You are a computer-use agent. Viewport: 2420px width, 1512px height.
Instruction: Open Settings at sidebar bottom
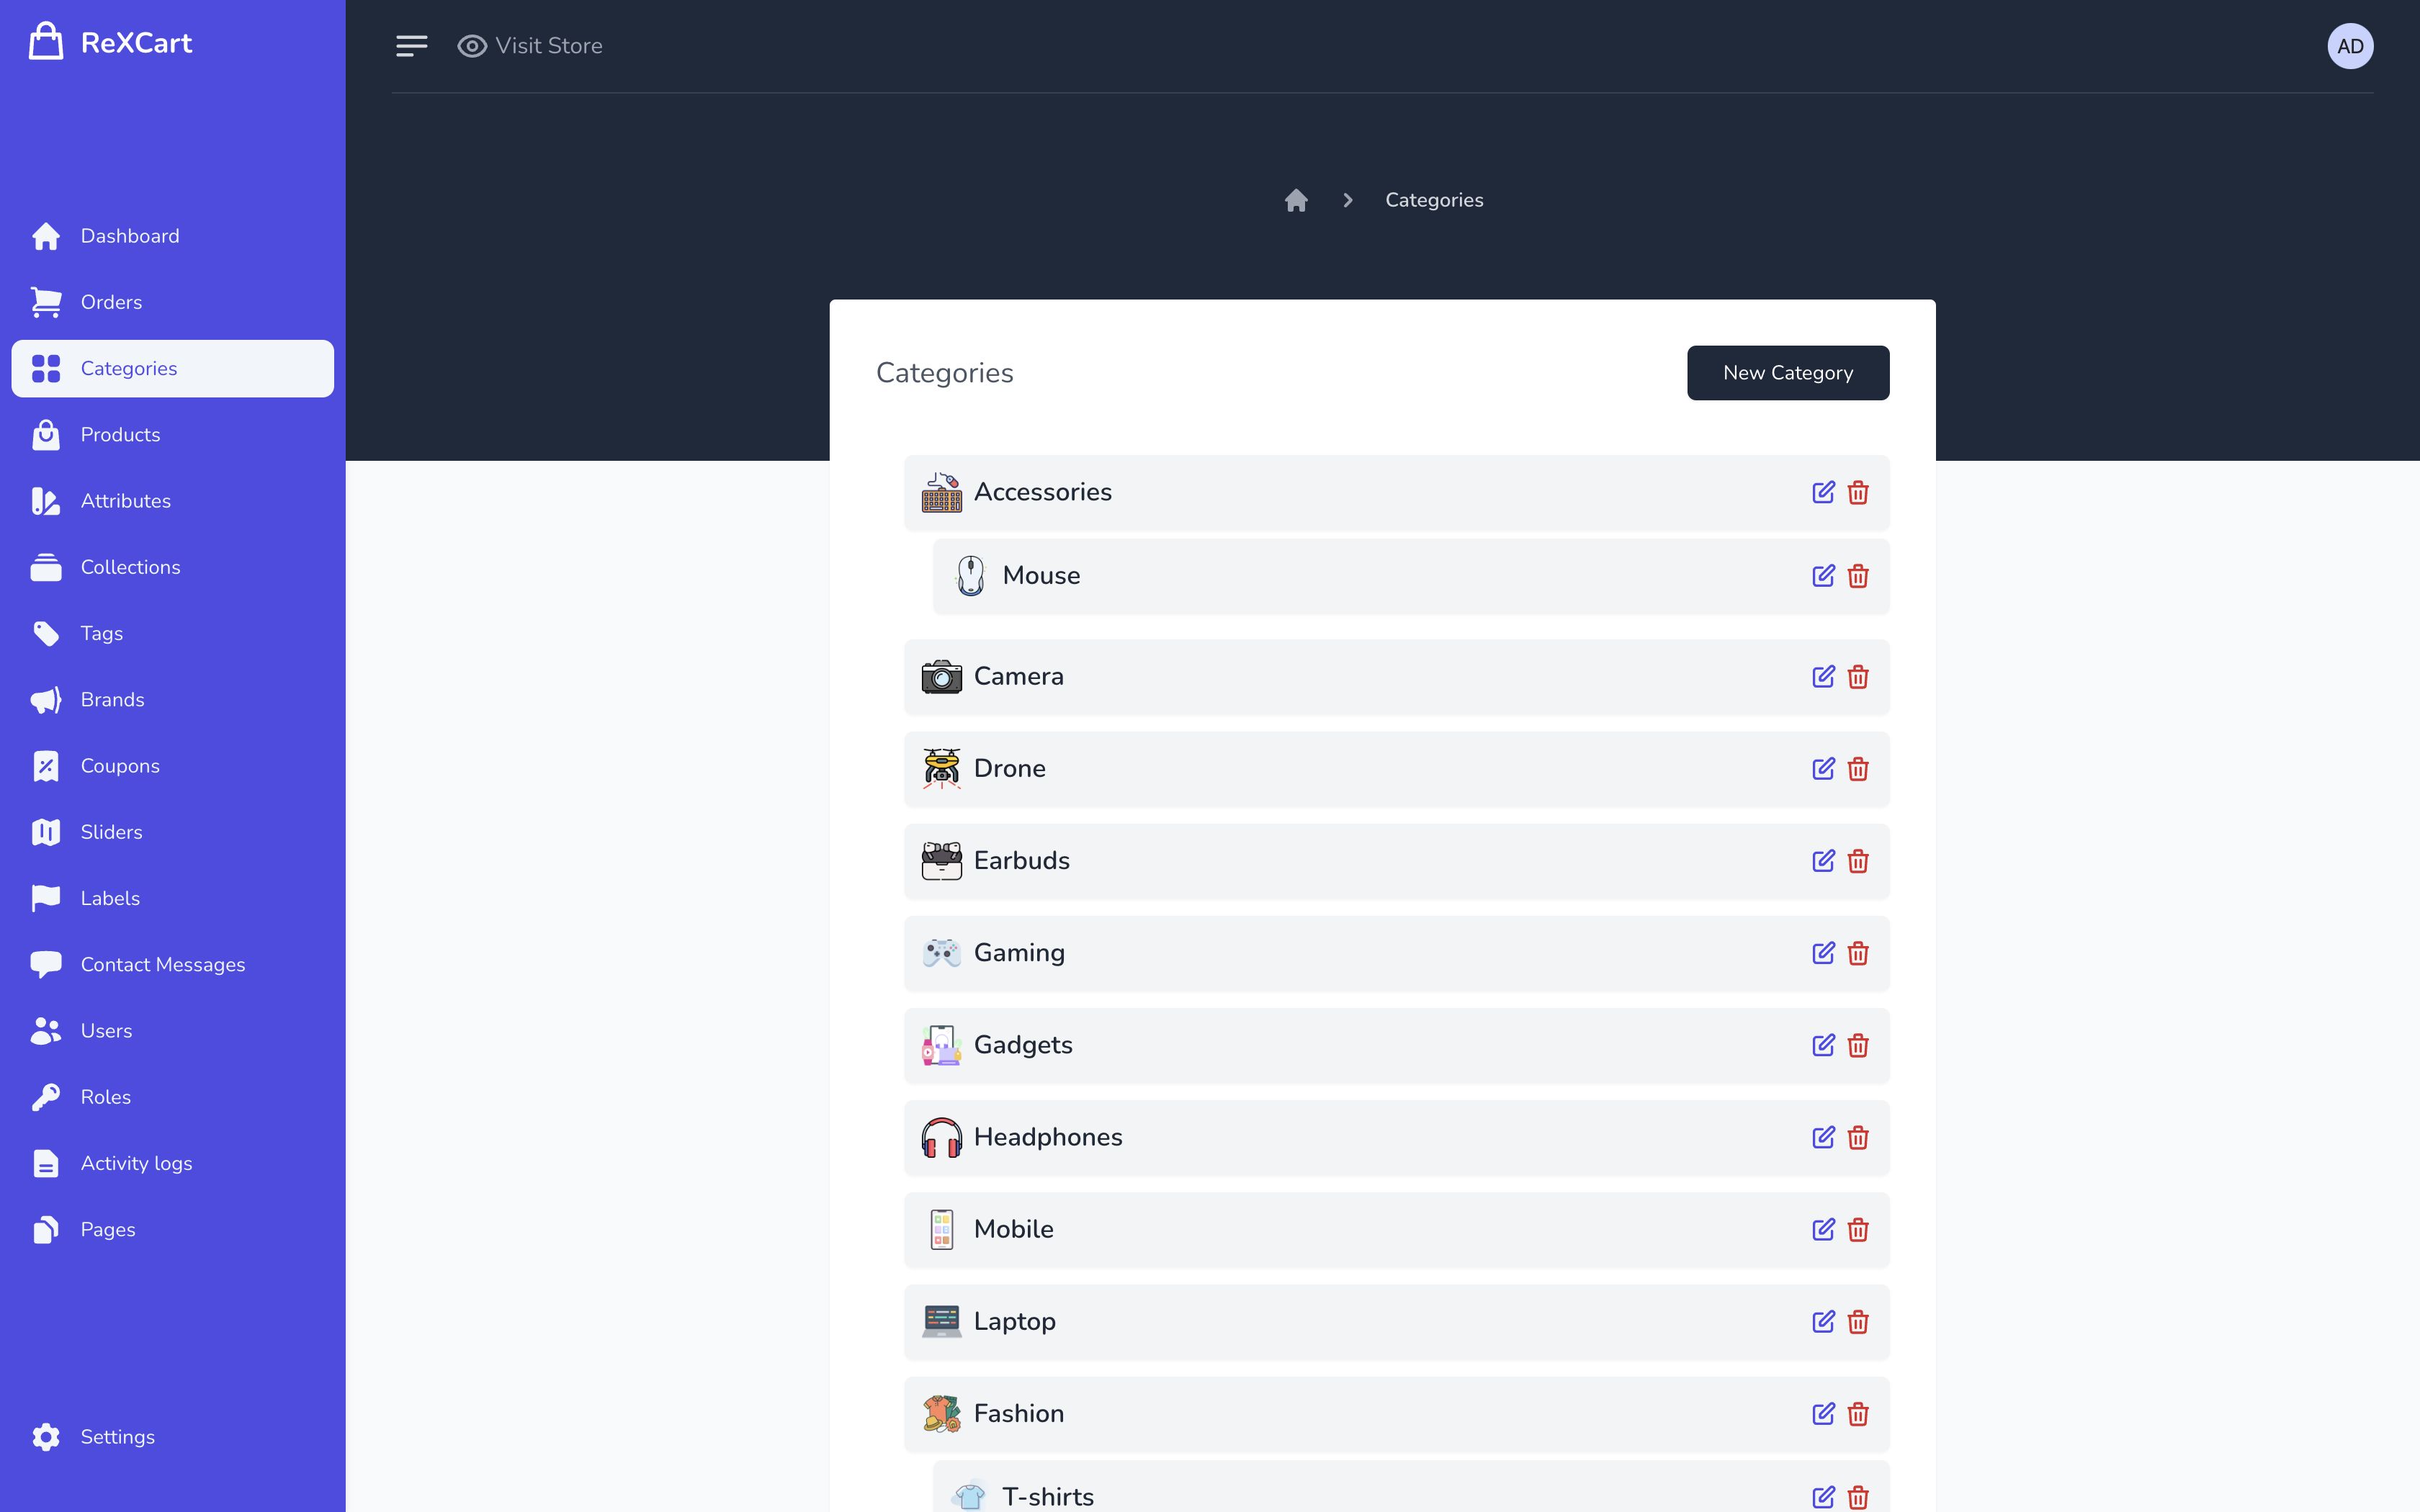117,1437
